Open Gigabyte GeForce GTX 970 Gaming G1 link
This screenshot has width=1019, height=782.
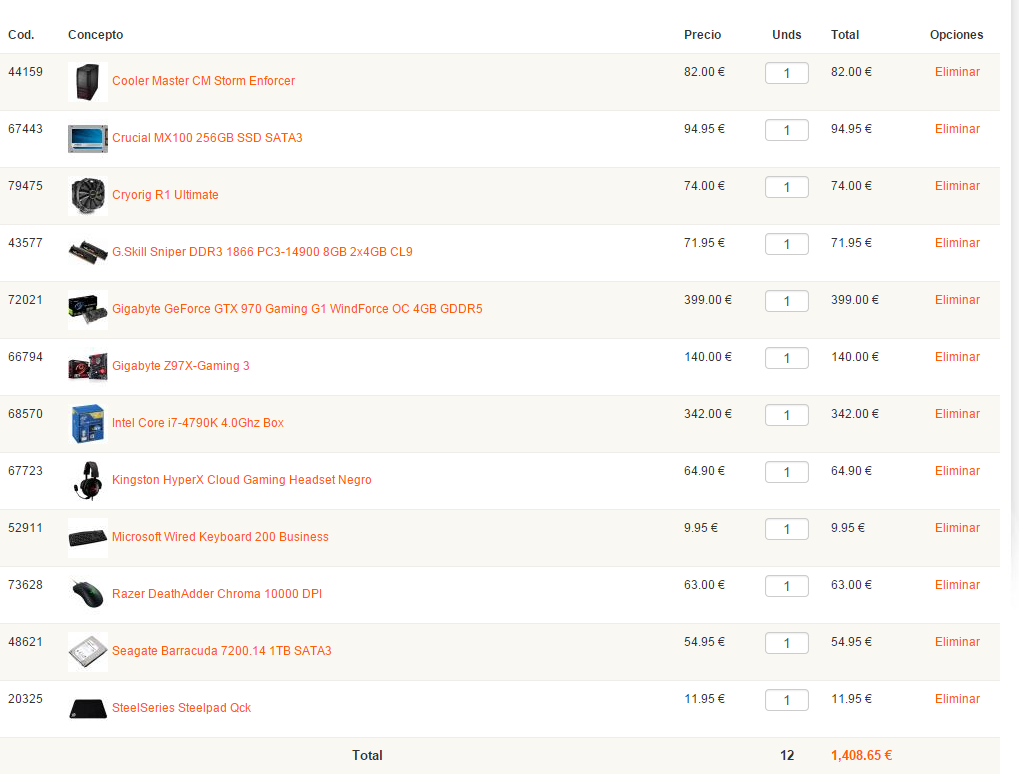[297, 309]
